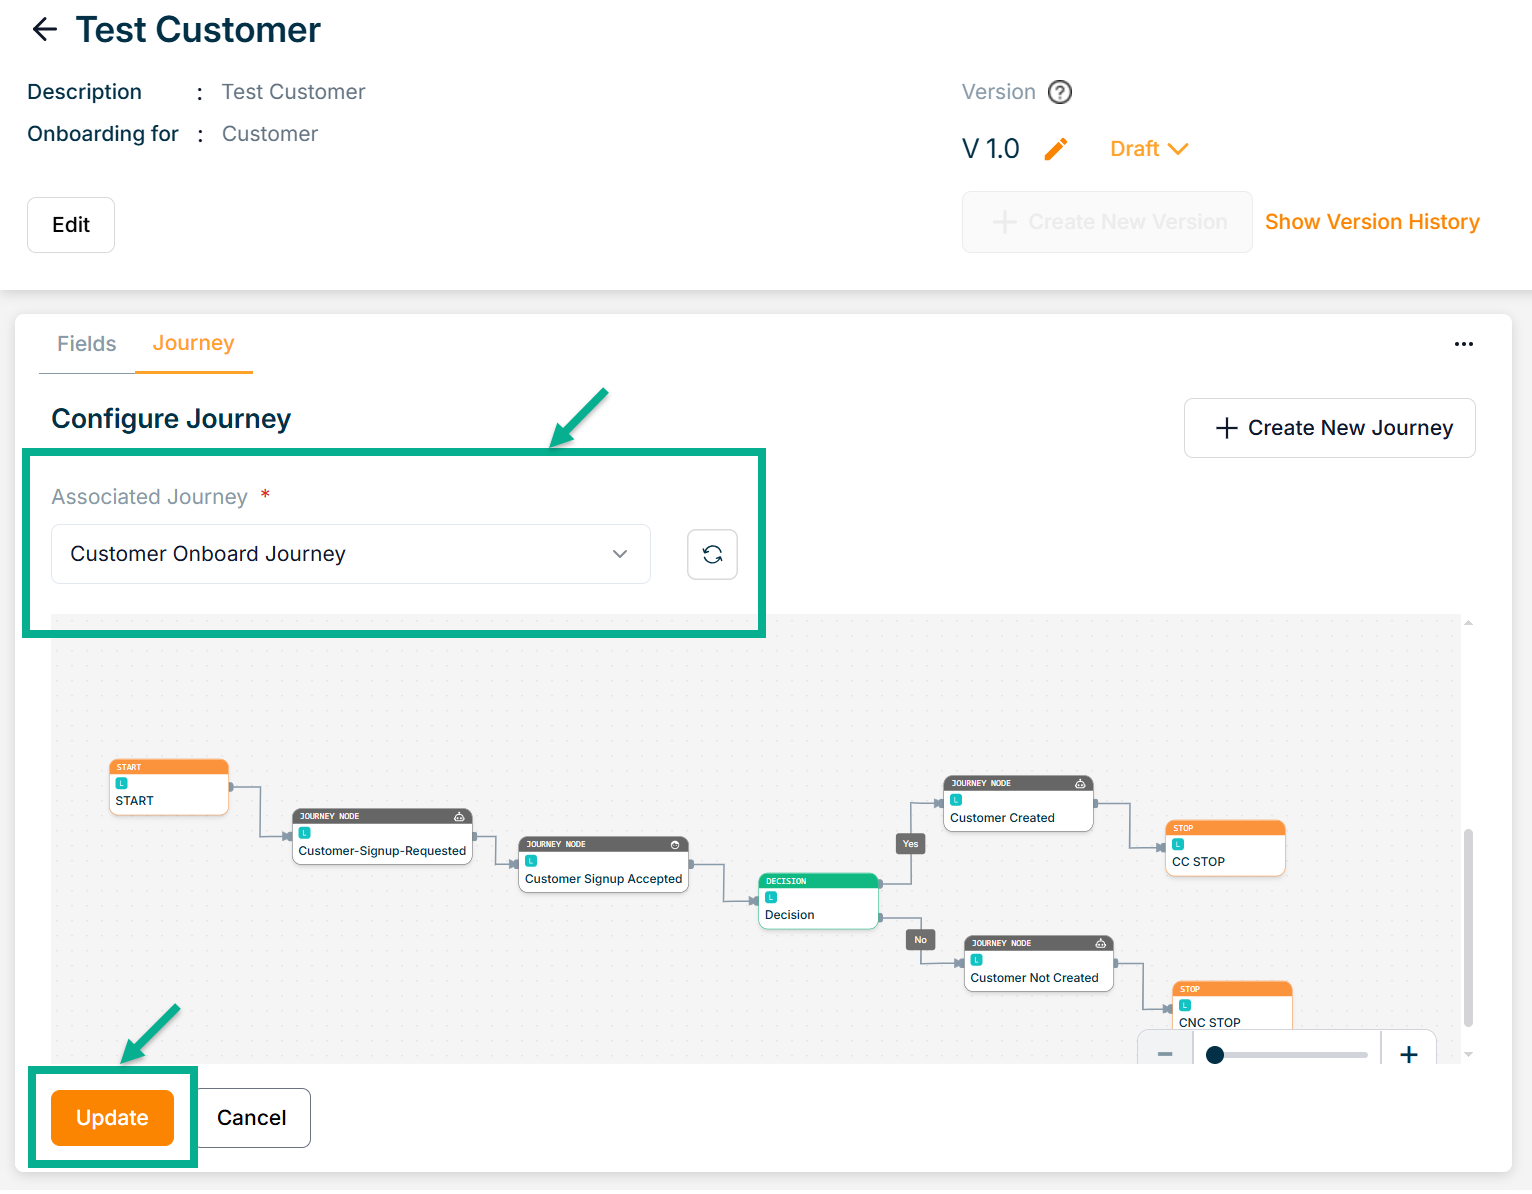Open Show Version History link
This screenshot has width=1532, height=1194.
(1371, 222)
